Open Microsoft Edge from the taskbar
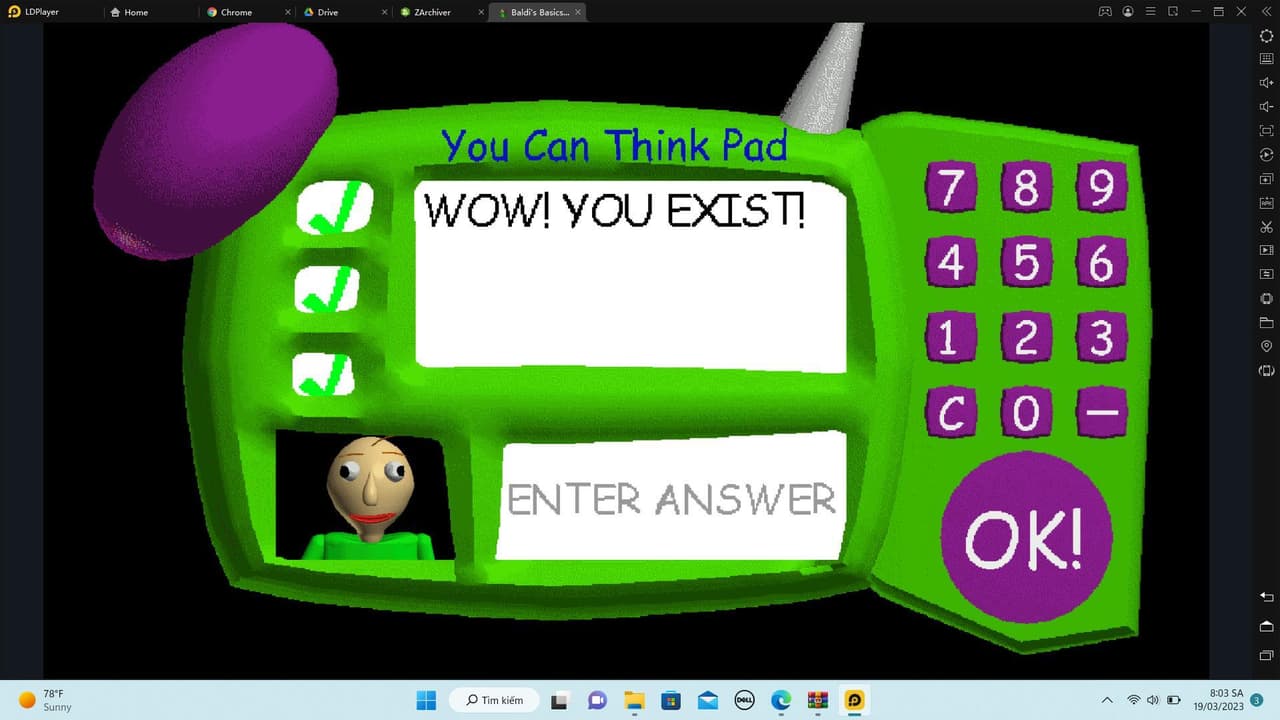This screenshot has height=720, width=1280. (782, 700)
